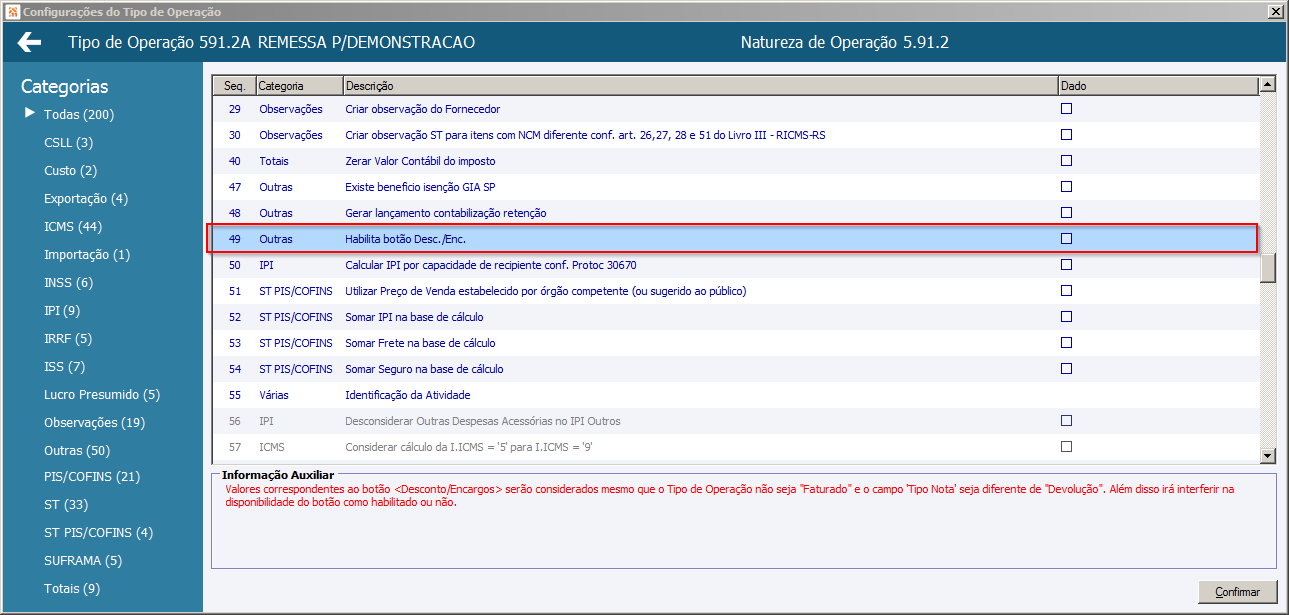Sort by Seq. column header
Viewport: 1289px width, 615px height.
[x=235, y=86]
